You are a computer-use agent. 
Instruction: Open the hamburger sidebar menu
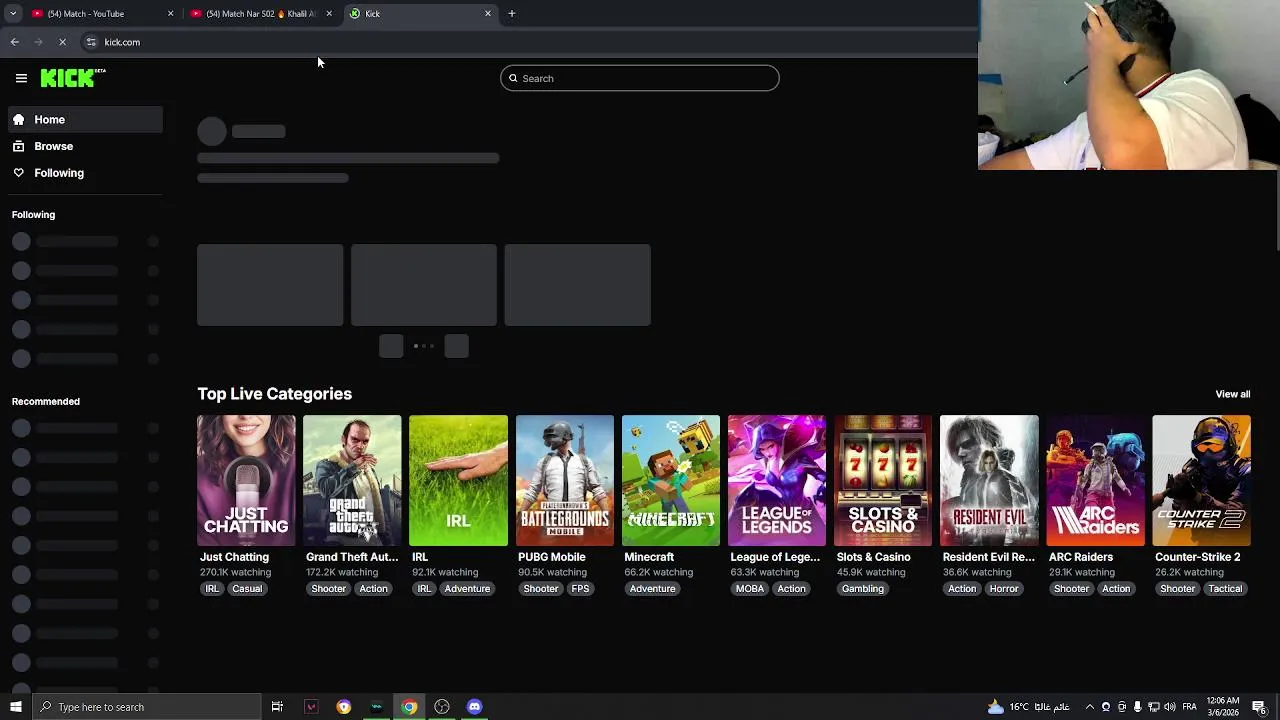click(21, 78)
